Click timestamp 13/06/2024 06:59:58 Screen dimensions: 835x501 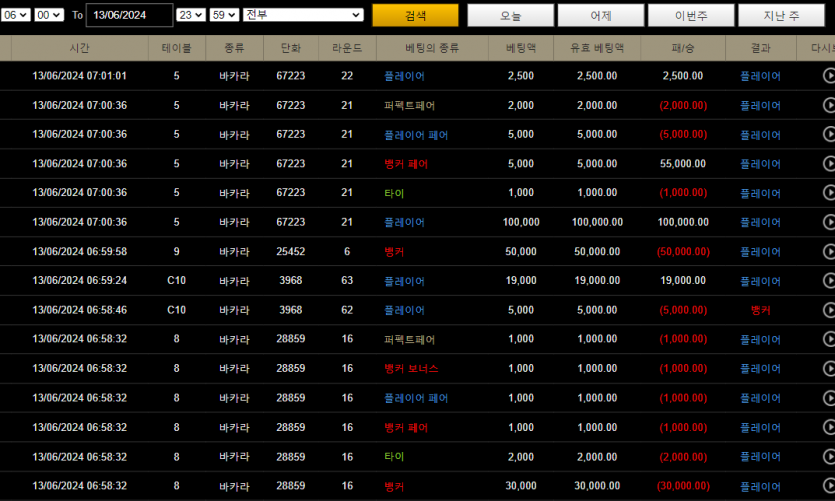click(79, 251)
